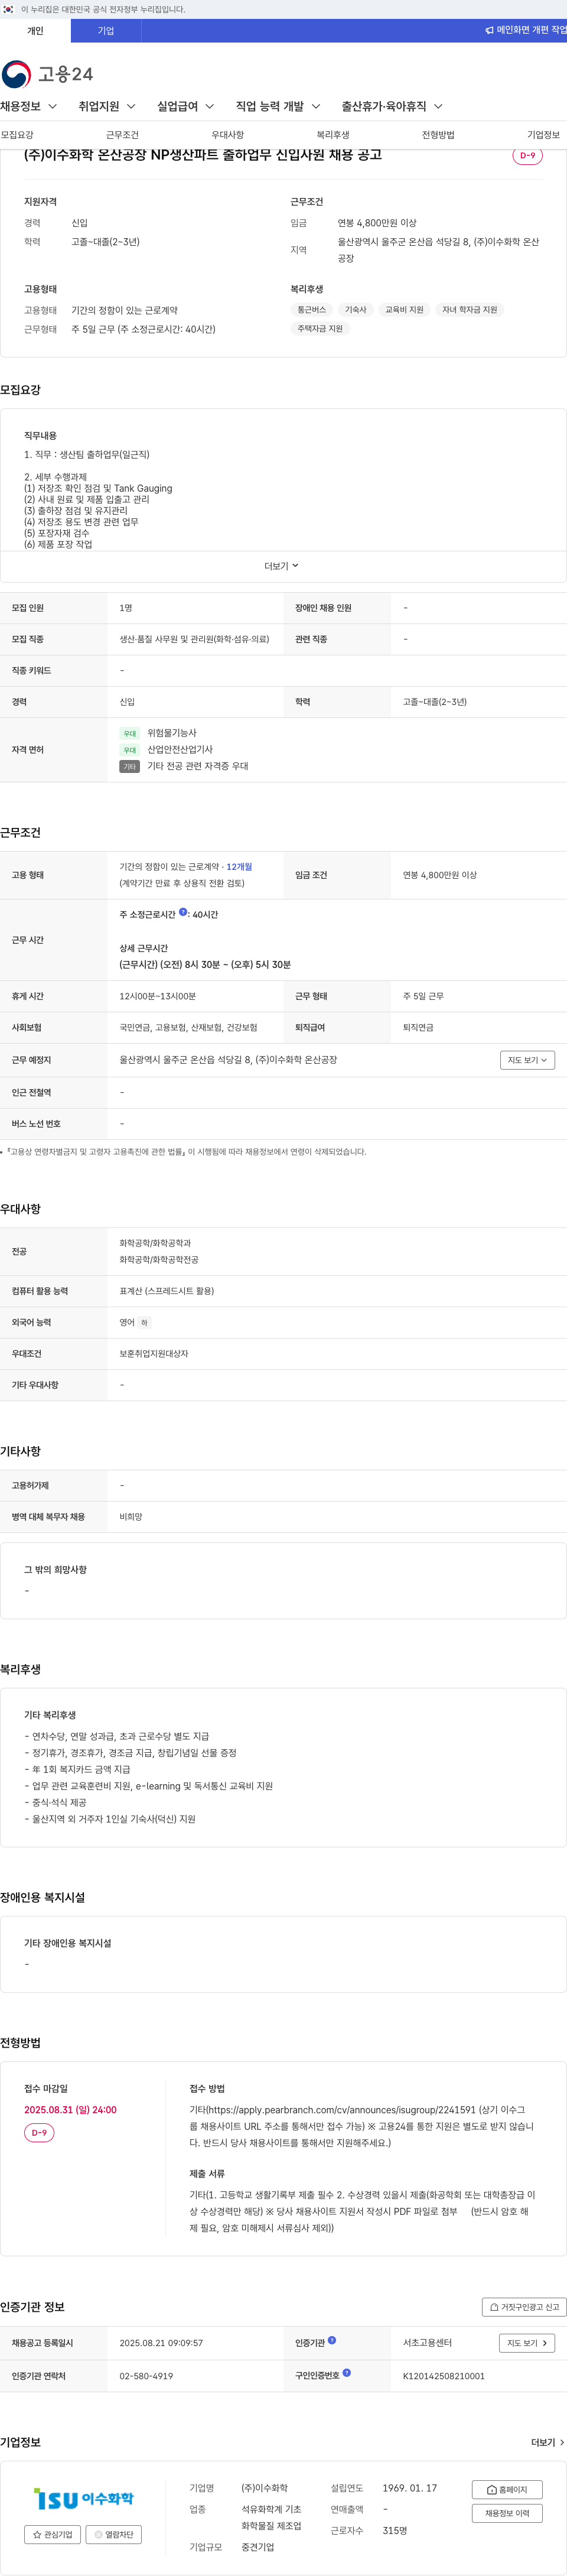
Task: Click the deadline date 2025.08.31 (일) 24:00
Action: (70, 2110)
